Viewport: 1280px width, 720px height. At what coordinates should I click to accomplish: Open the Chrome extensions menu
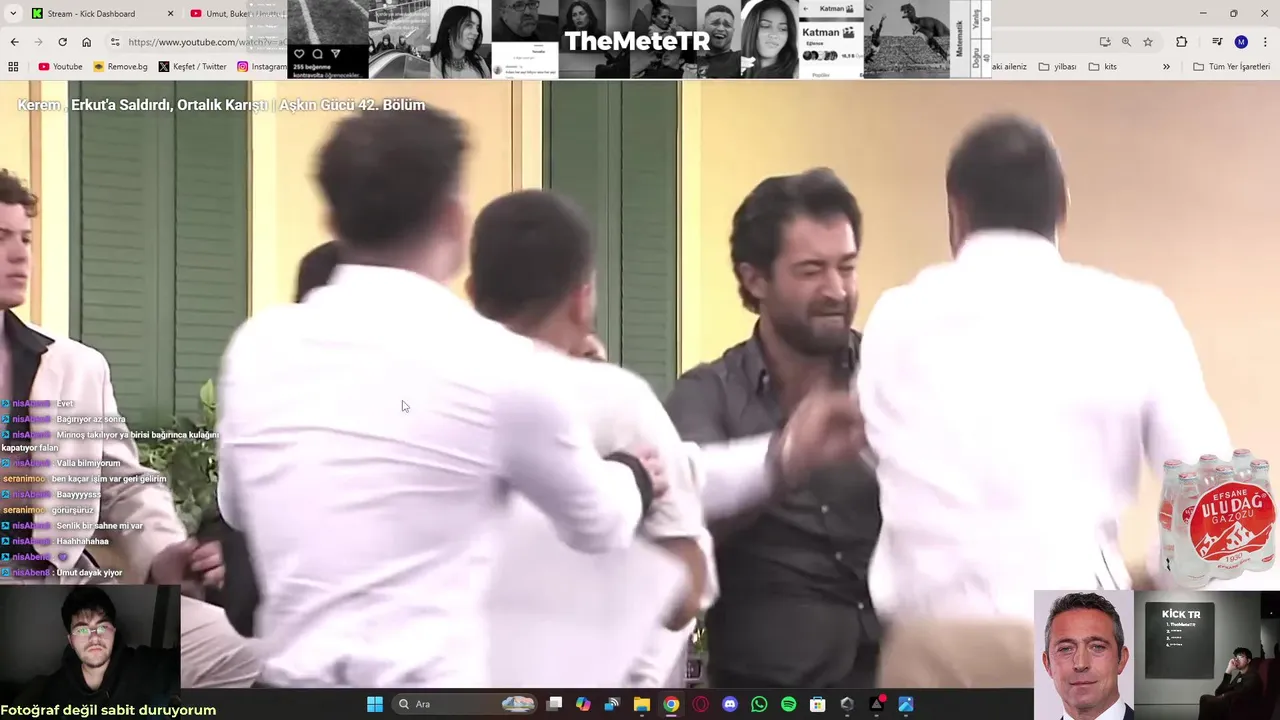pos(1181,42)
